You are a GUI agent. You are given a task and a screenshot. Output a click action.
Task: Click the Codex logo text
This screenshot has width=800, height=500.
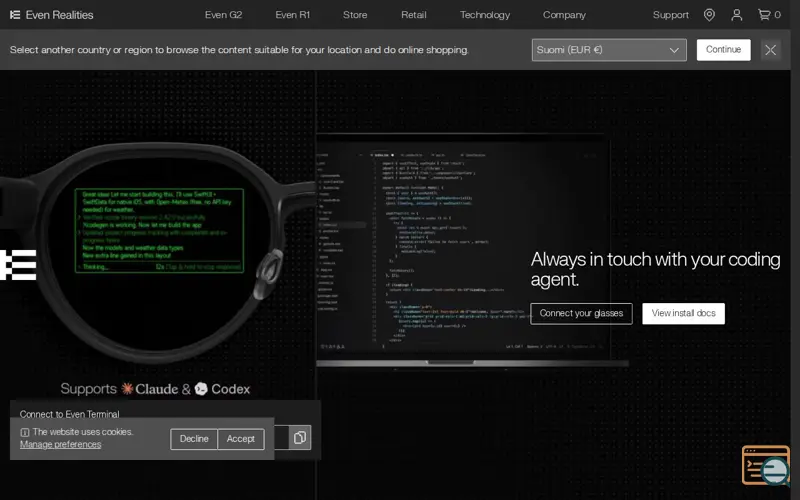pos(222,389)
